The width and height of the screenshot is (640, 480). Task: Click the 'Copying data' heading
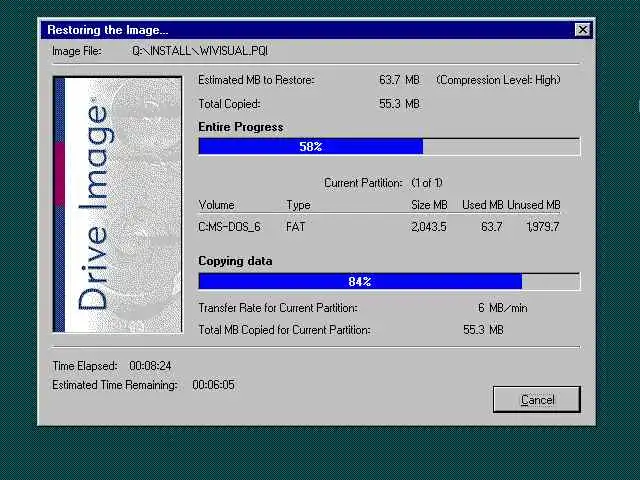click(x=235, y=261)
